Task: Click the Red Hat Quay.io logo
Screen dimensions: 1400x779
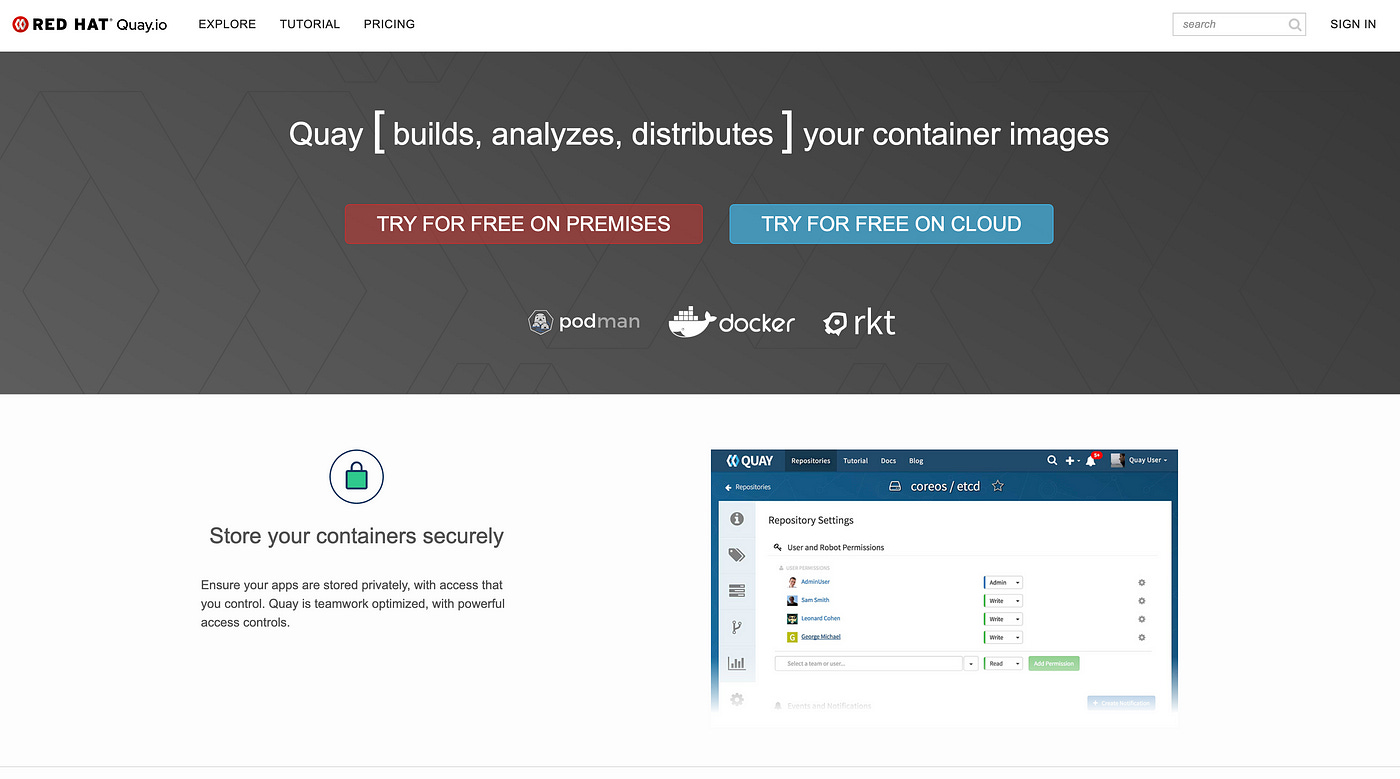Action: (x=89, y=24)
